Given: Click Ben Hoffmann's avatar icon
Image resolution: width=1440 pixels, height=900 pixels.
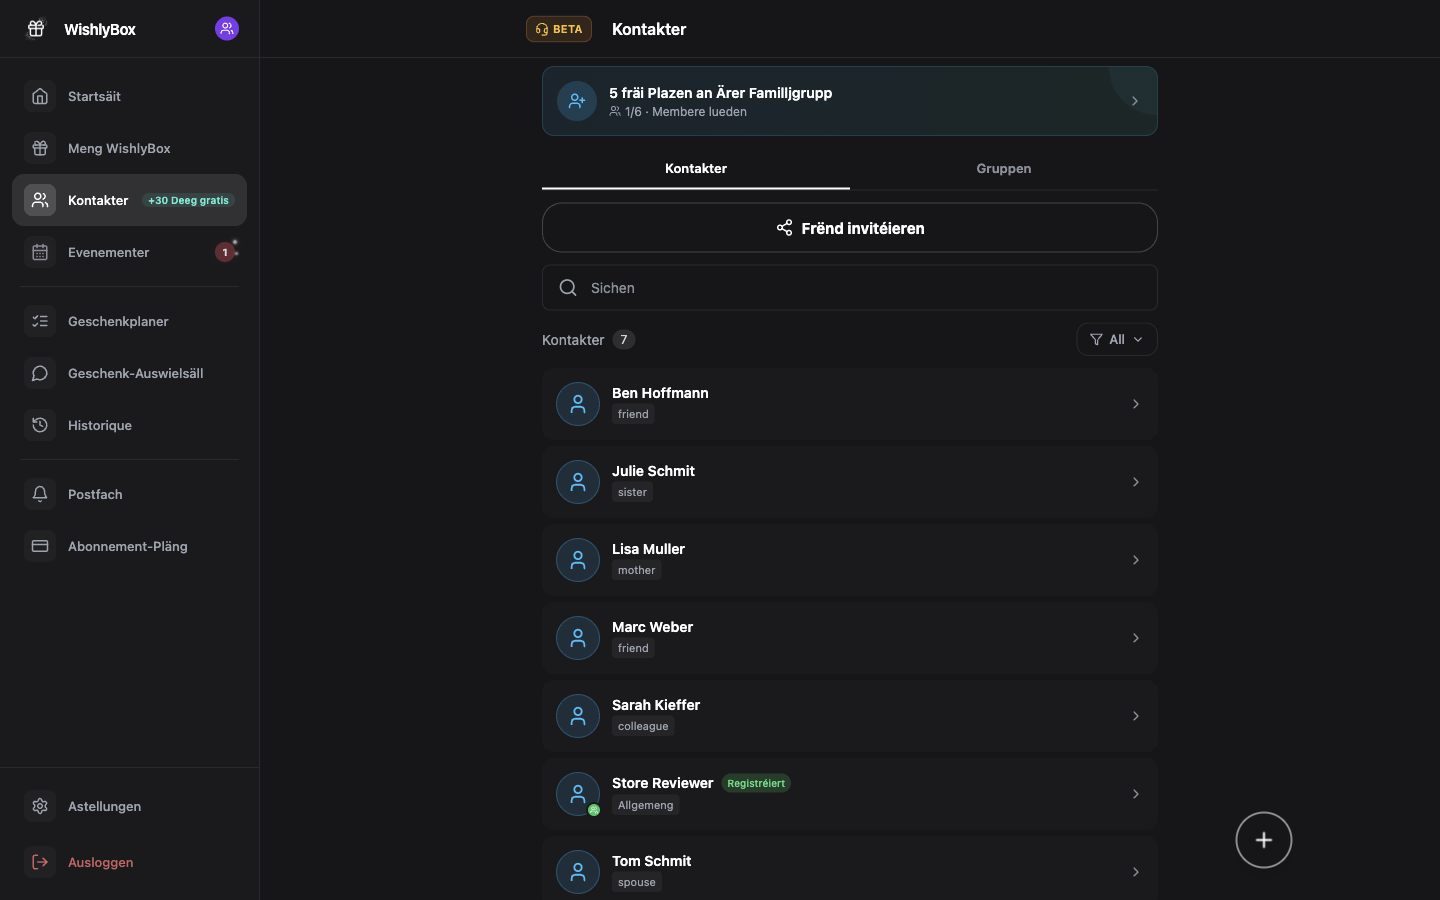Looking at the screenshot, I should coord(578,404).
